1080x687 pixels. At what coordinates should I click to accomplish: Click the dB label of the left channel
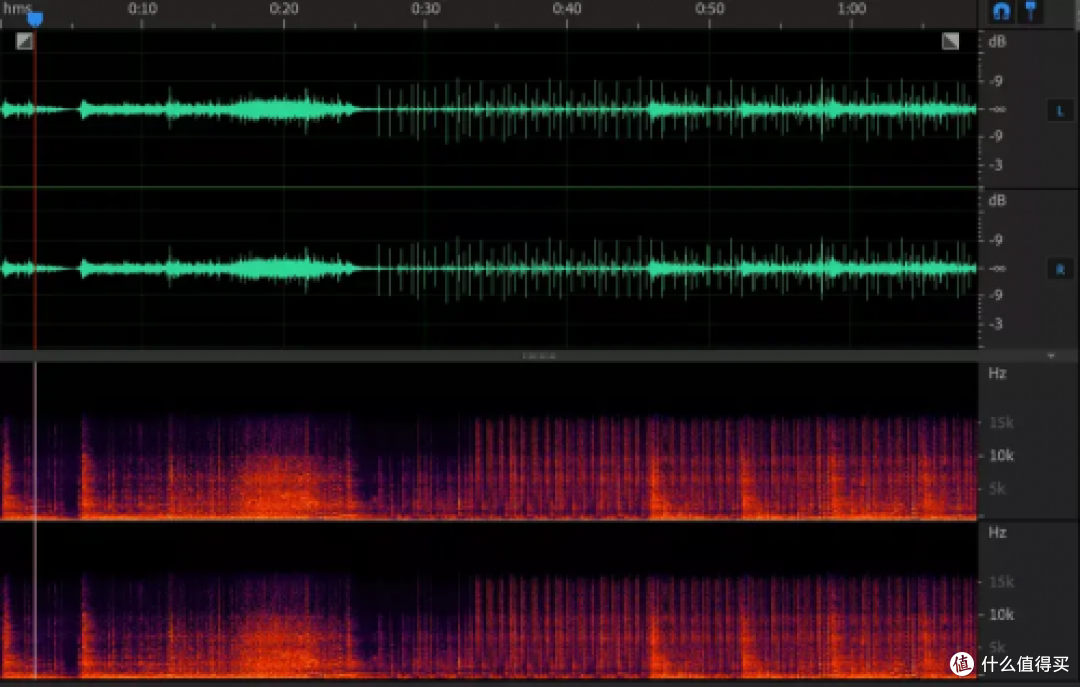click(x=997, y=42)
